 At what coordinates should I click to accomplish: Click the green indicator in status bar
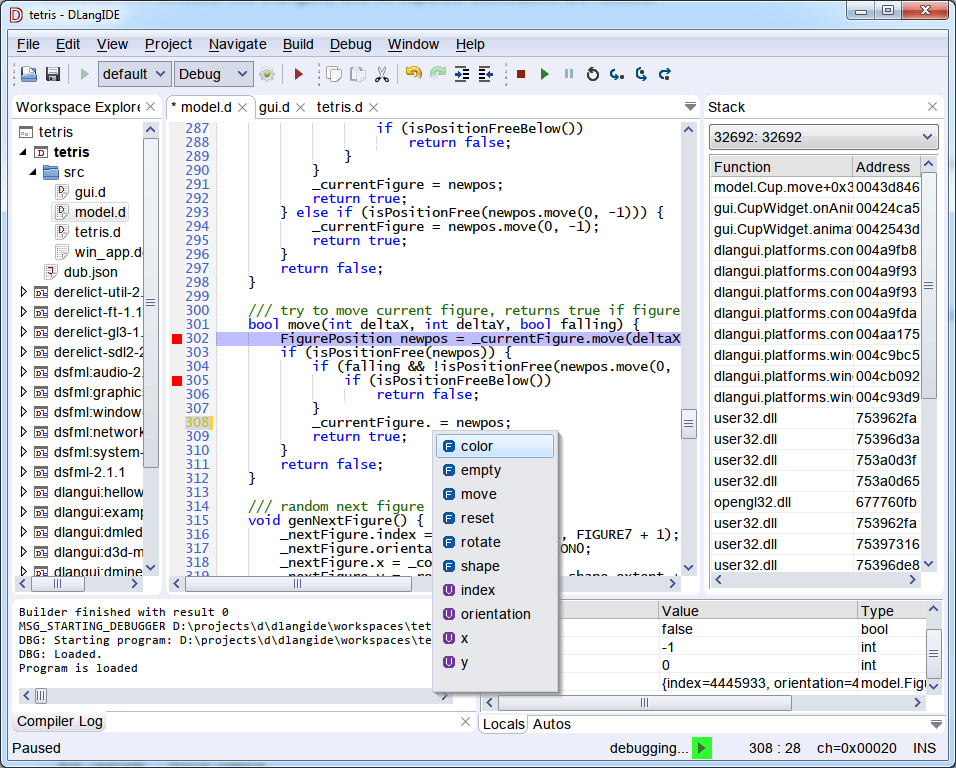[701, 748]
